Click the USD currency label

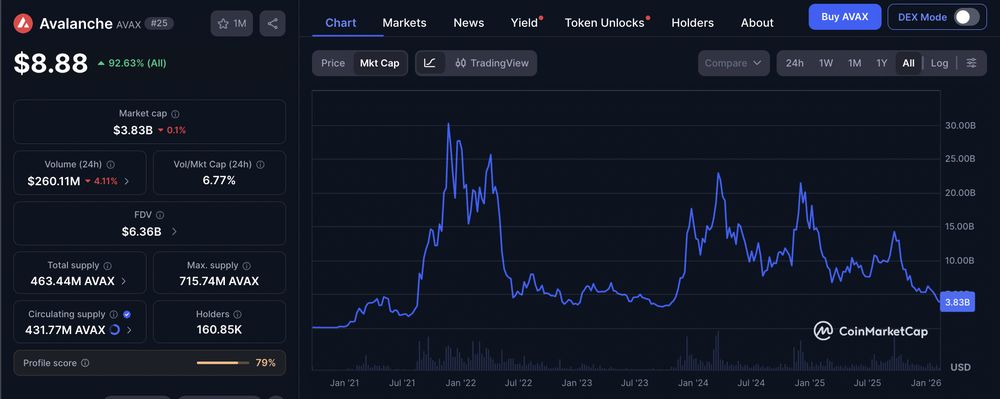pyautogui.click(x=960, y=368)
